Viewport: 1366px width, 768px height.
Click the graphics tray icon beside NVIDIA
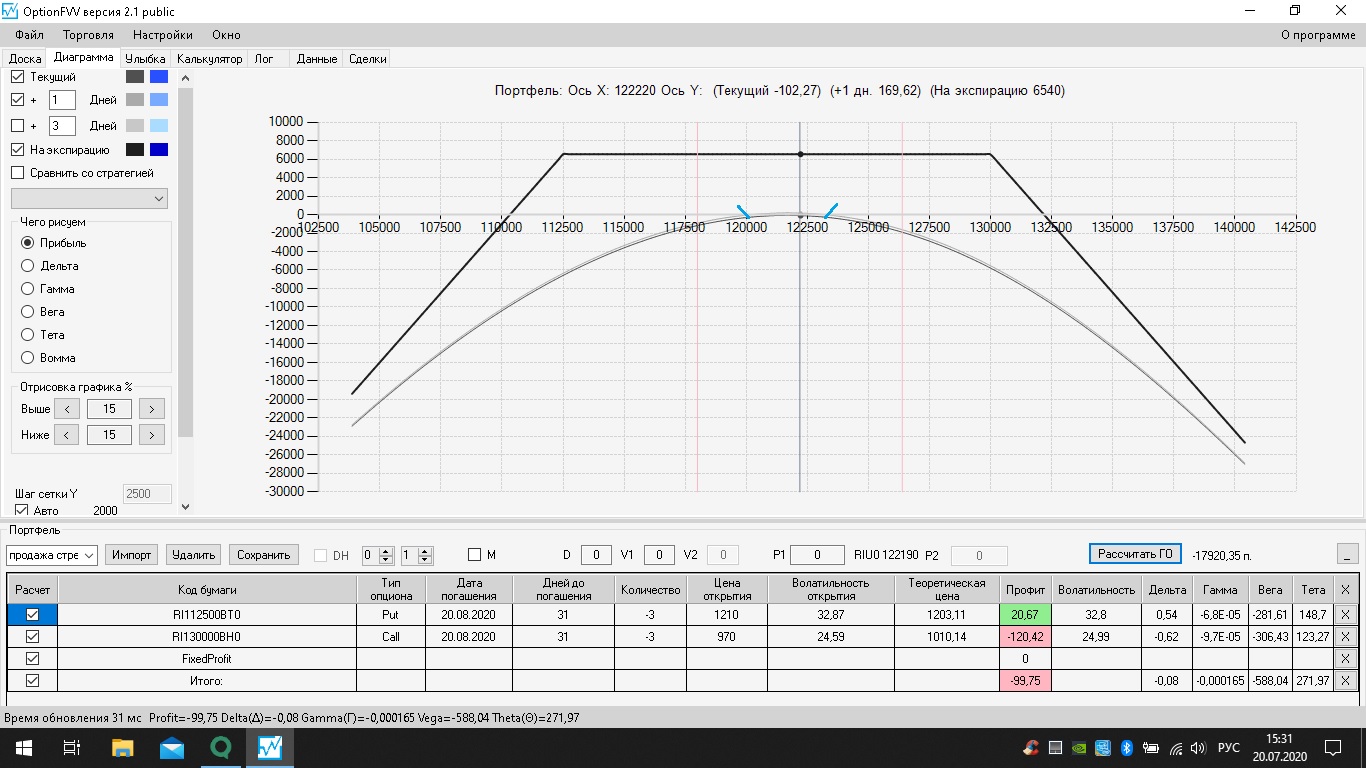1102,747
